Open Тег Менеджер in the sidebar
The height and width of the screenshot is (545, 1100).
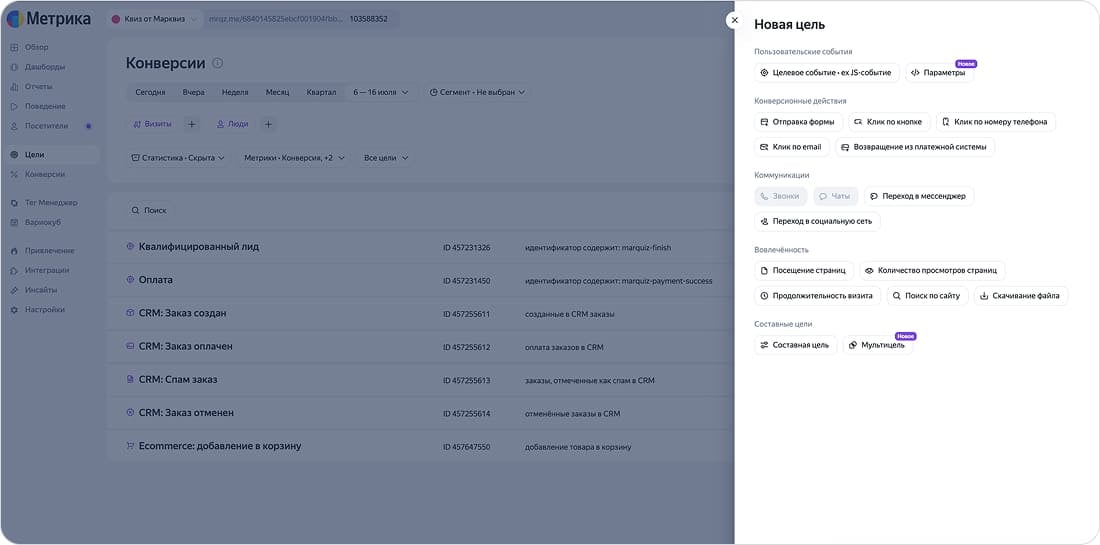click(x=51, y=203)
